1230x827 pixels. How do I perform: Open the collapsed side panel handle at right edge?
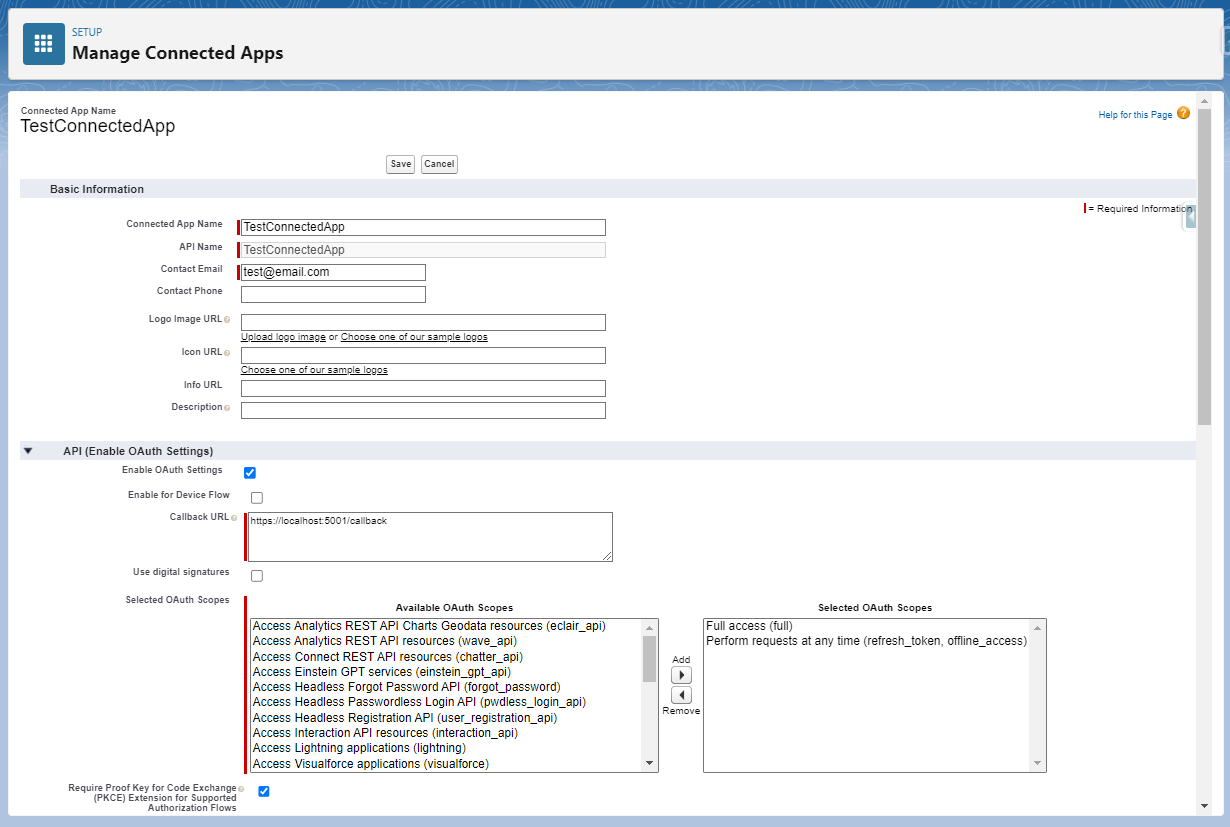[x=1189, y=217]
